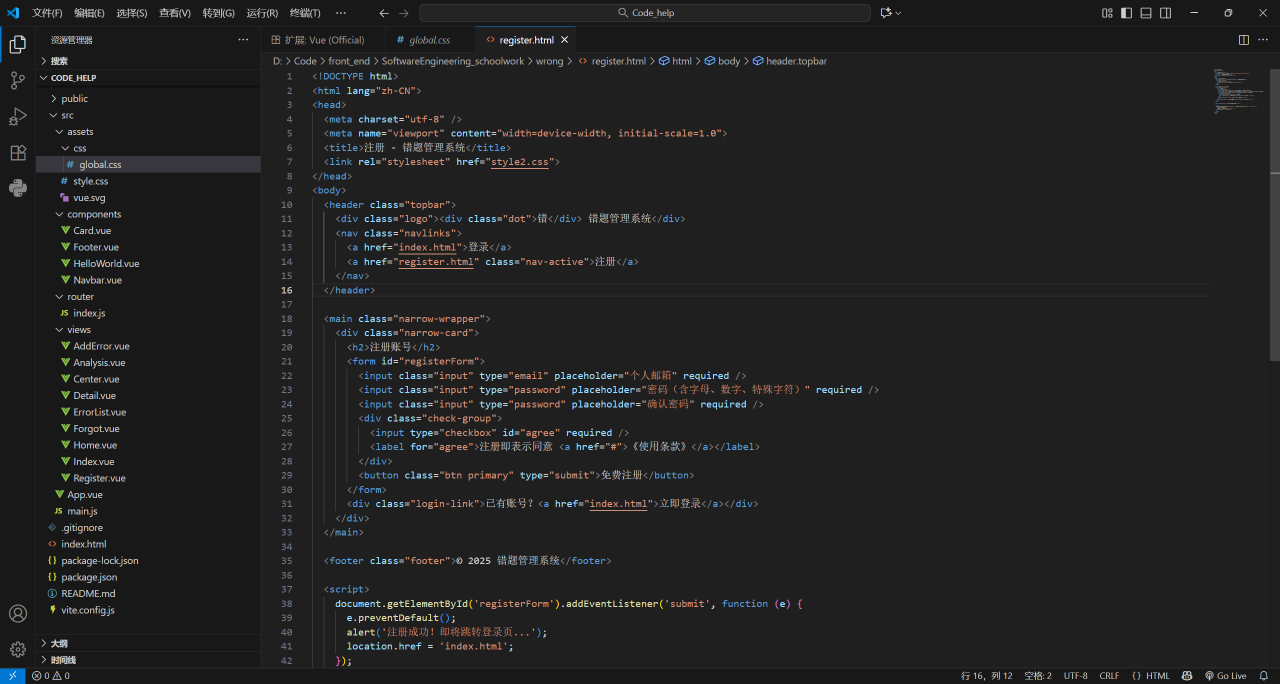Click the split editor right icon

click(x=1244, y=40)
